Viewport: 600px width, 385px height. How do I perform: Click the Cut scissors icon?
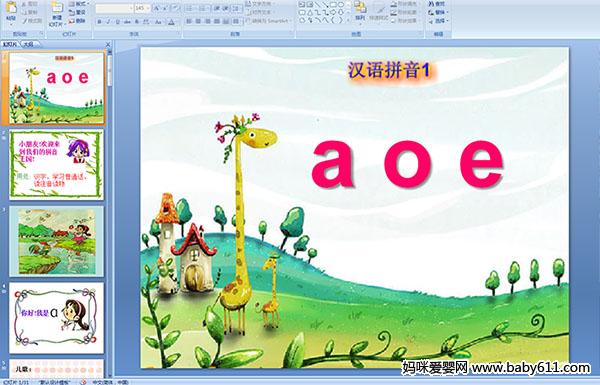tap(24, 4)
